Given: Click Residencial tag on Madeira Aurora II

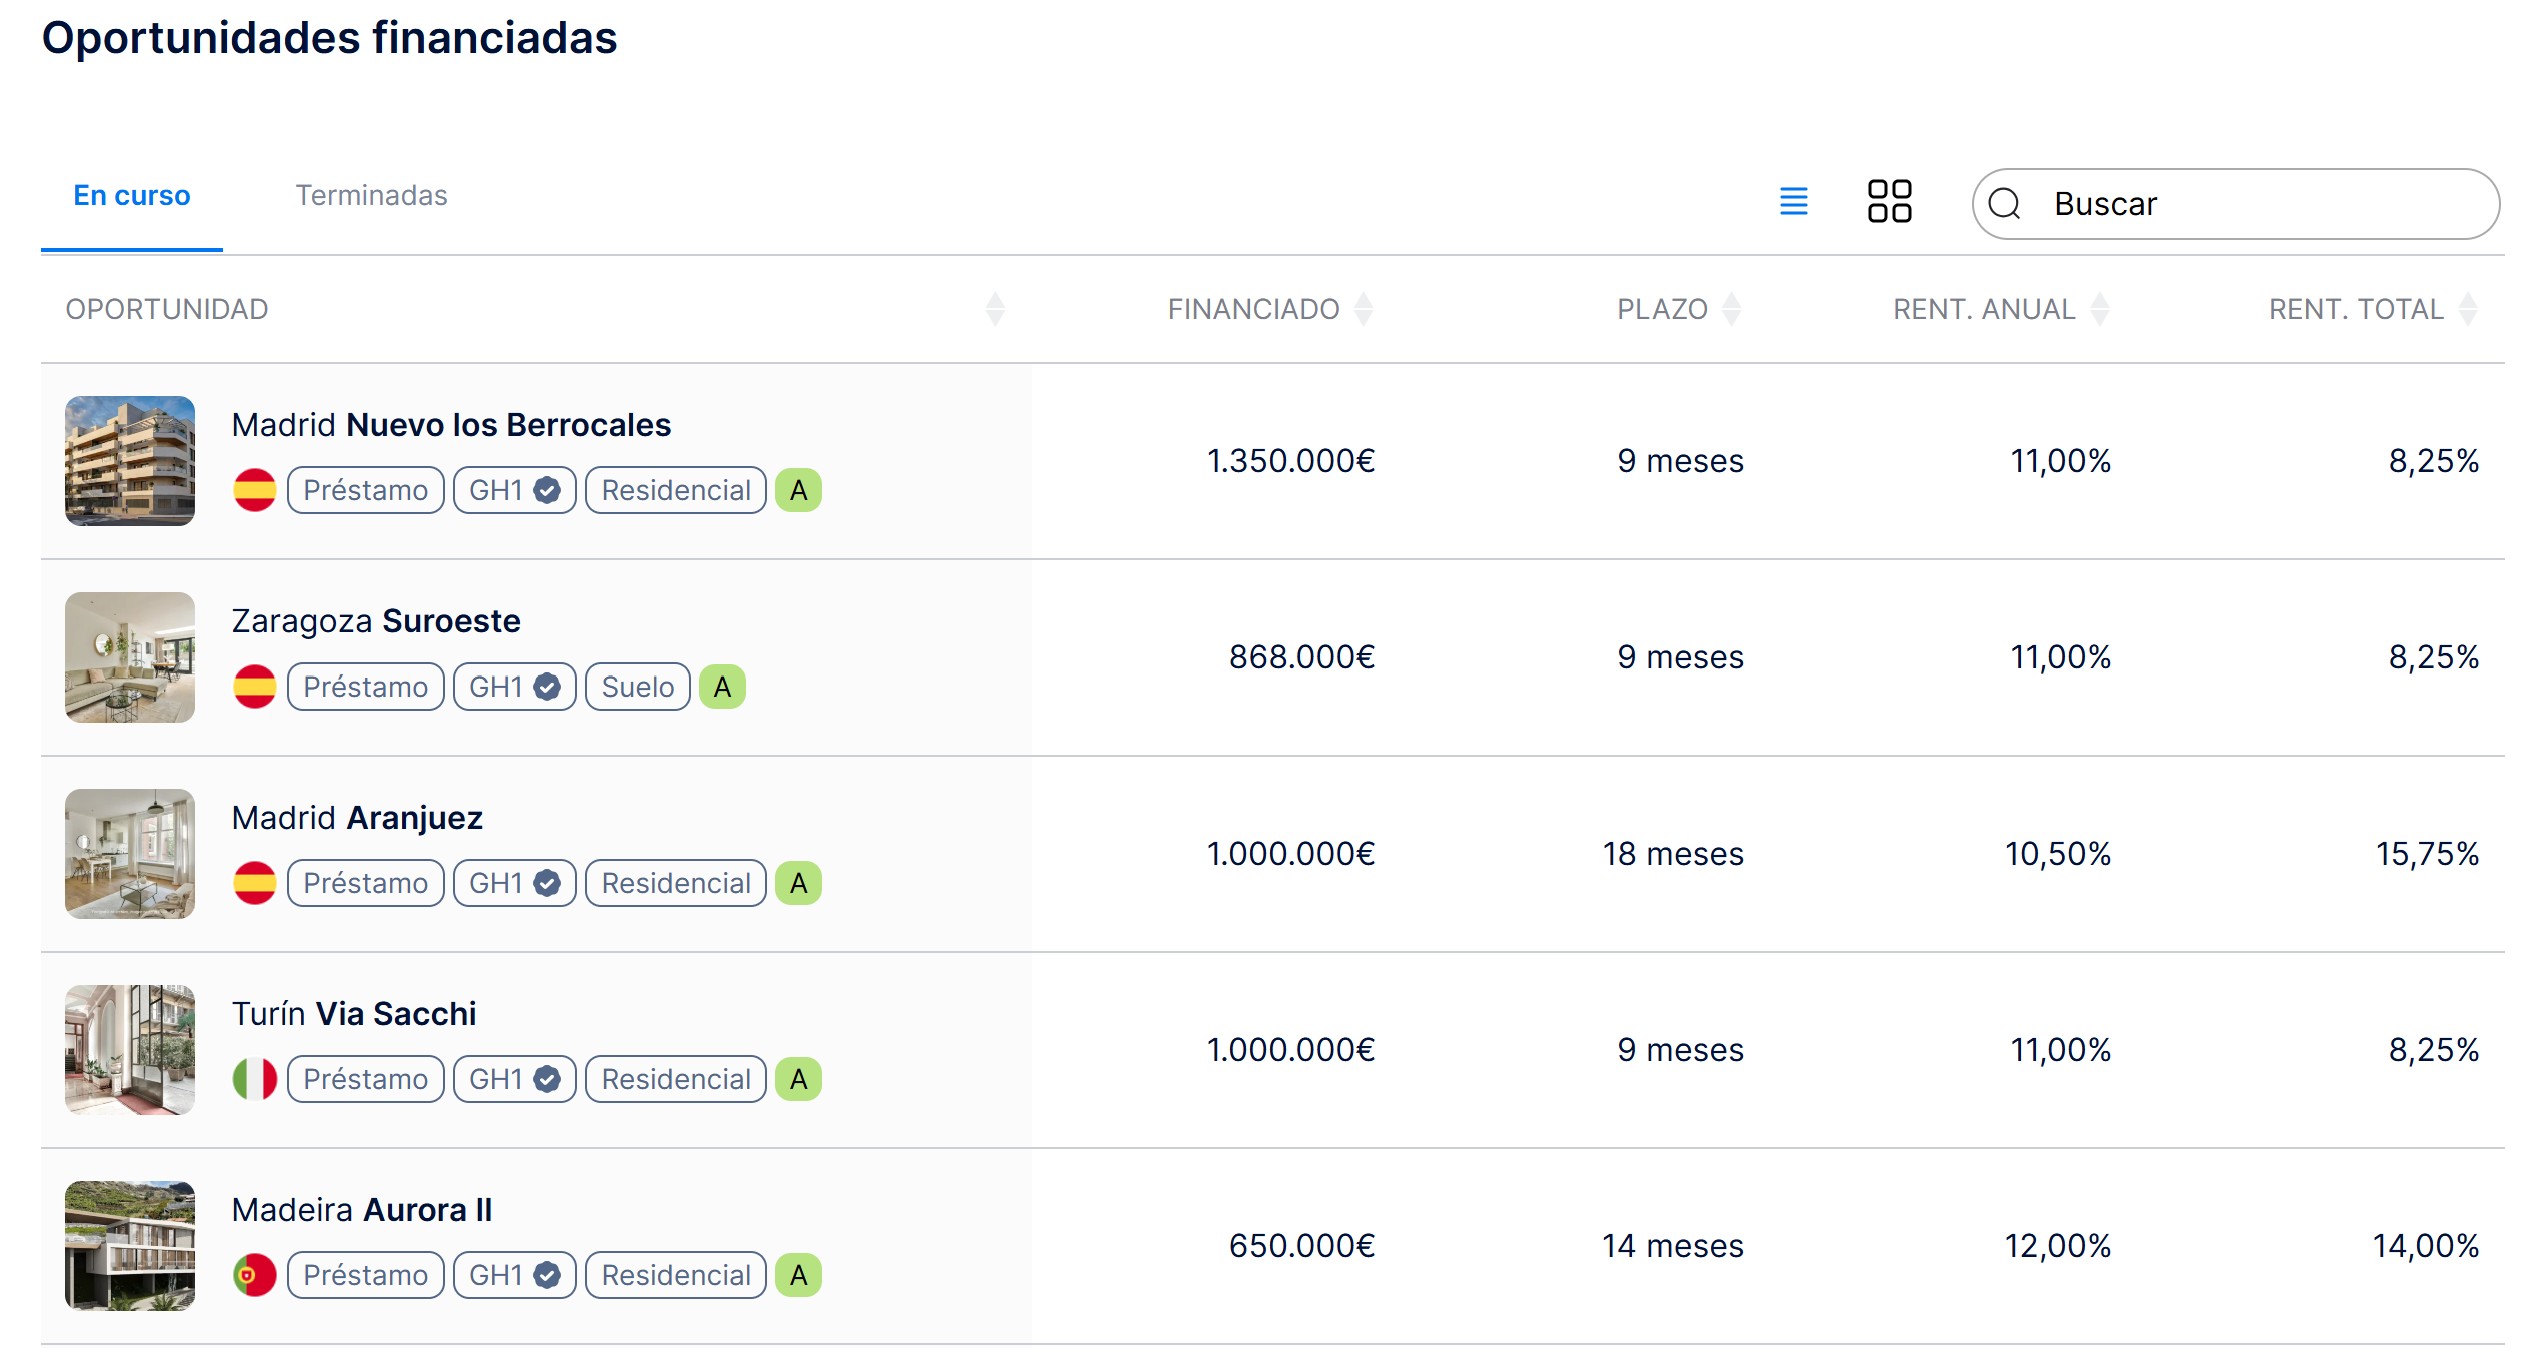Looking at the screenshot, I should [676, 1275].
